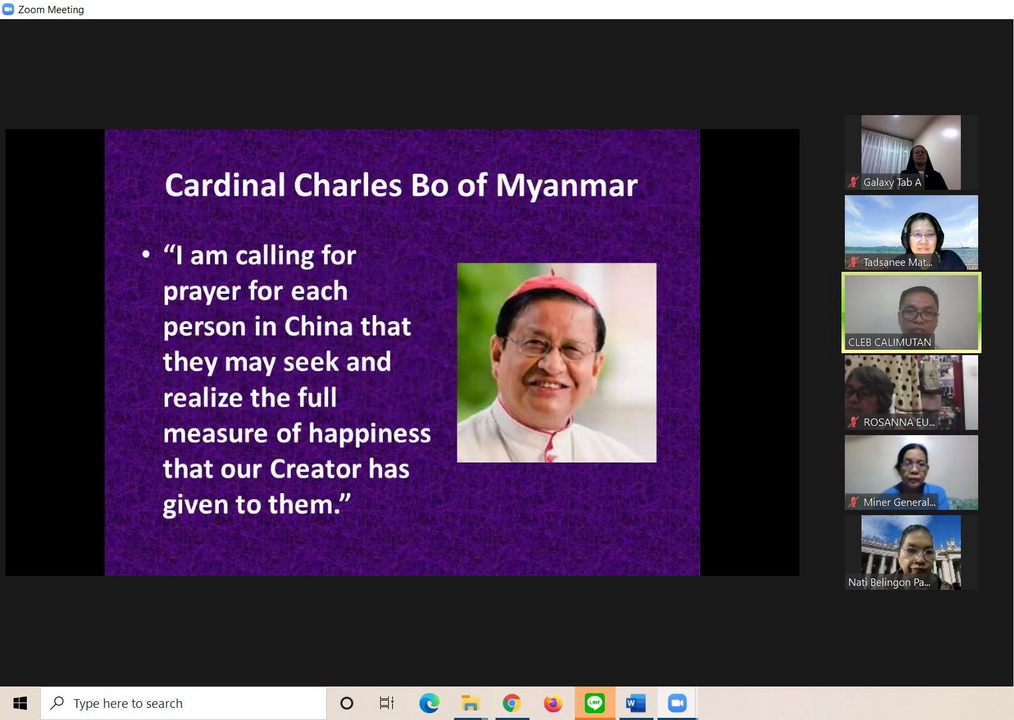Open Cortana circle icon on taskbar
Image resolution: width=1014 pixels, height=720 pixels.
point(346,703)
